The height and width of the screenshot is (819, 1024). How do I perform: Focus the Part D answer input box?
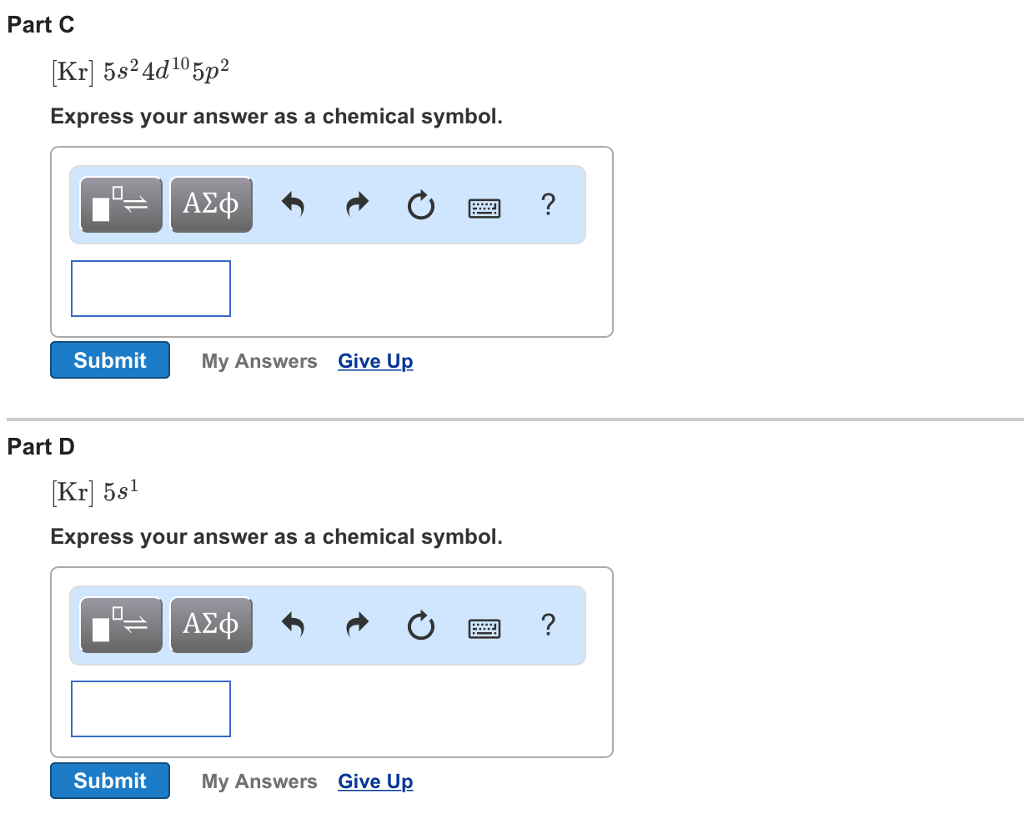tap(151, 708)
